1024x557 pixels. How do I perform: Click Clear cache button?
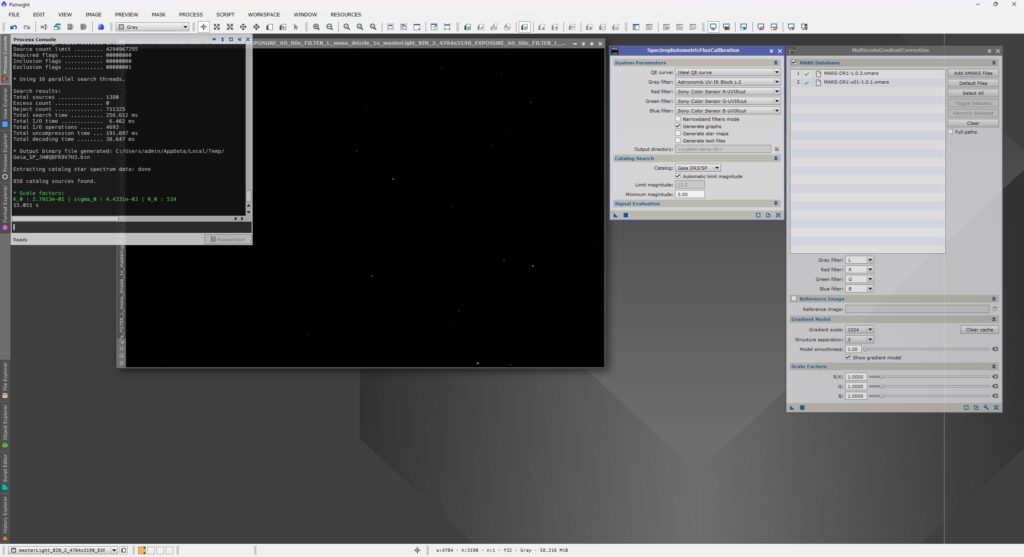(x=980, y=330)
